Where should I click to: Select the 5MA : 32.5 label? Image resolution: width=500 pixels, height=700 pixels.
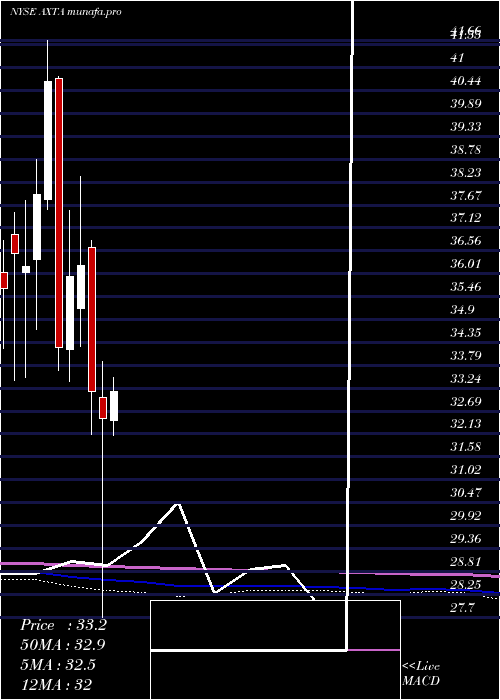(x=58, y=664)
